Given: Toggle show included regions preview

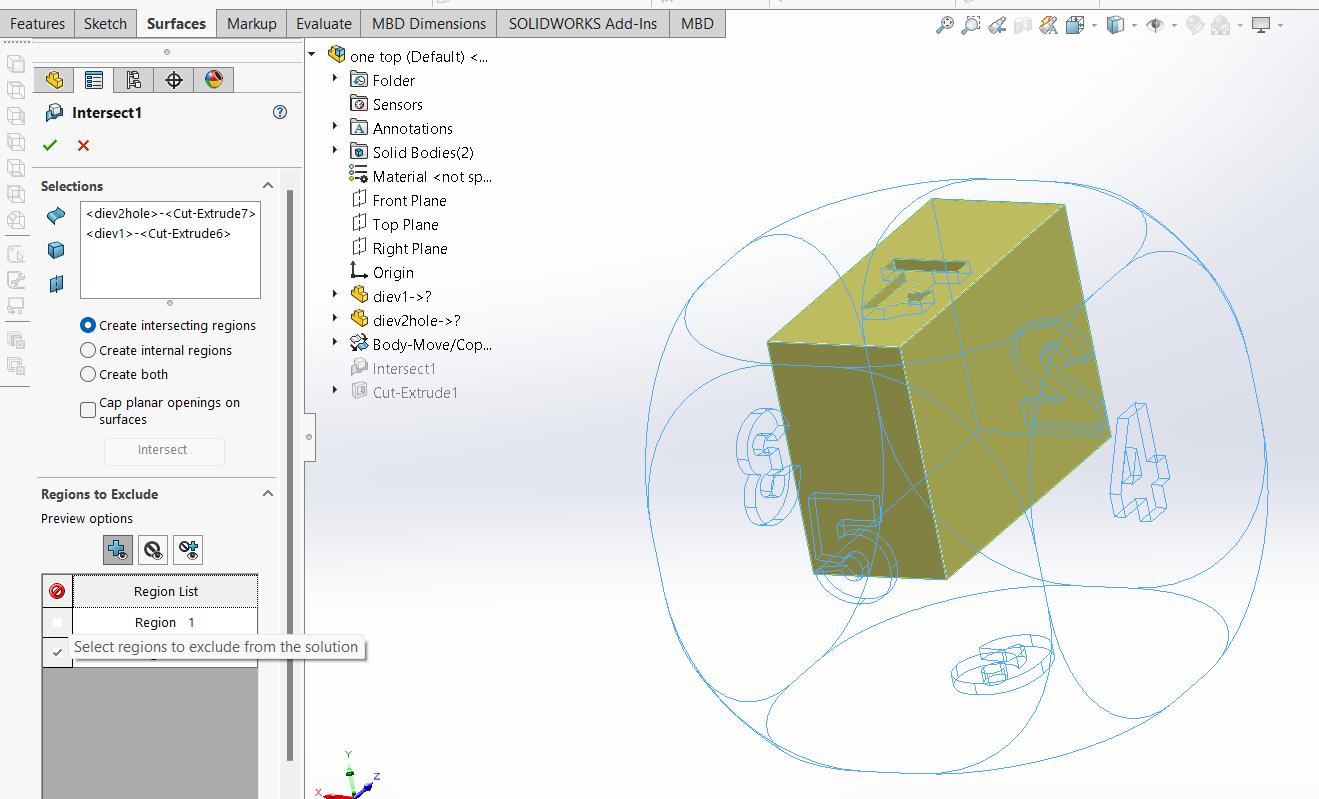Looking at the screenshot, I should [118, 550].
